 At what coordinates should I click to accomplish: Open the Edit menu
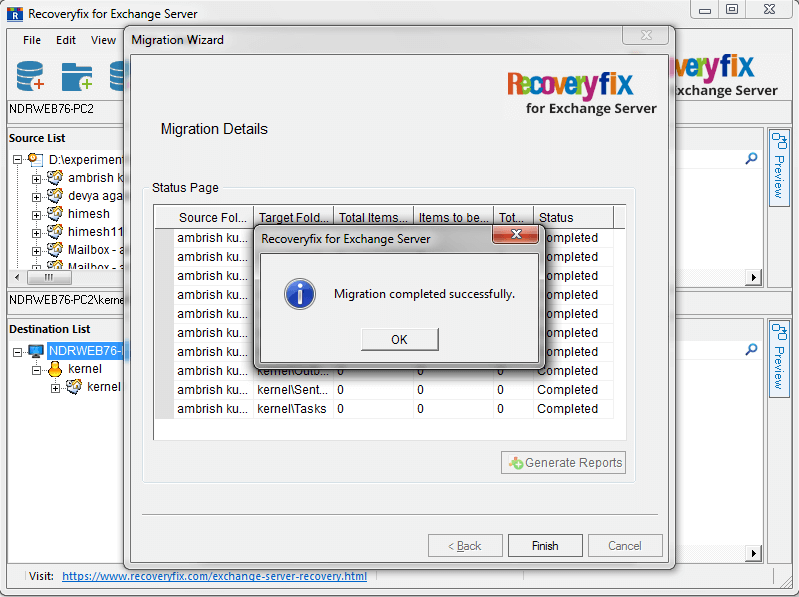tap(66, 40)
